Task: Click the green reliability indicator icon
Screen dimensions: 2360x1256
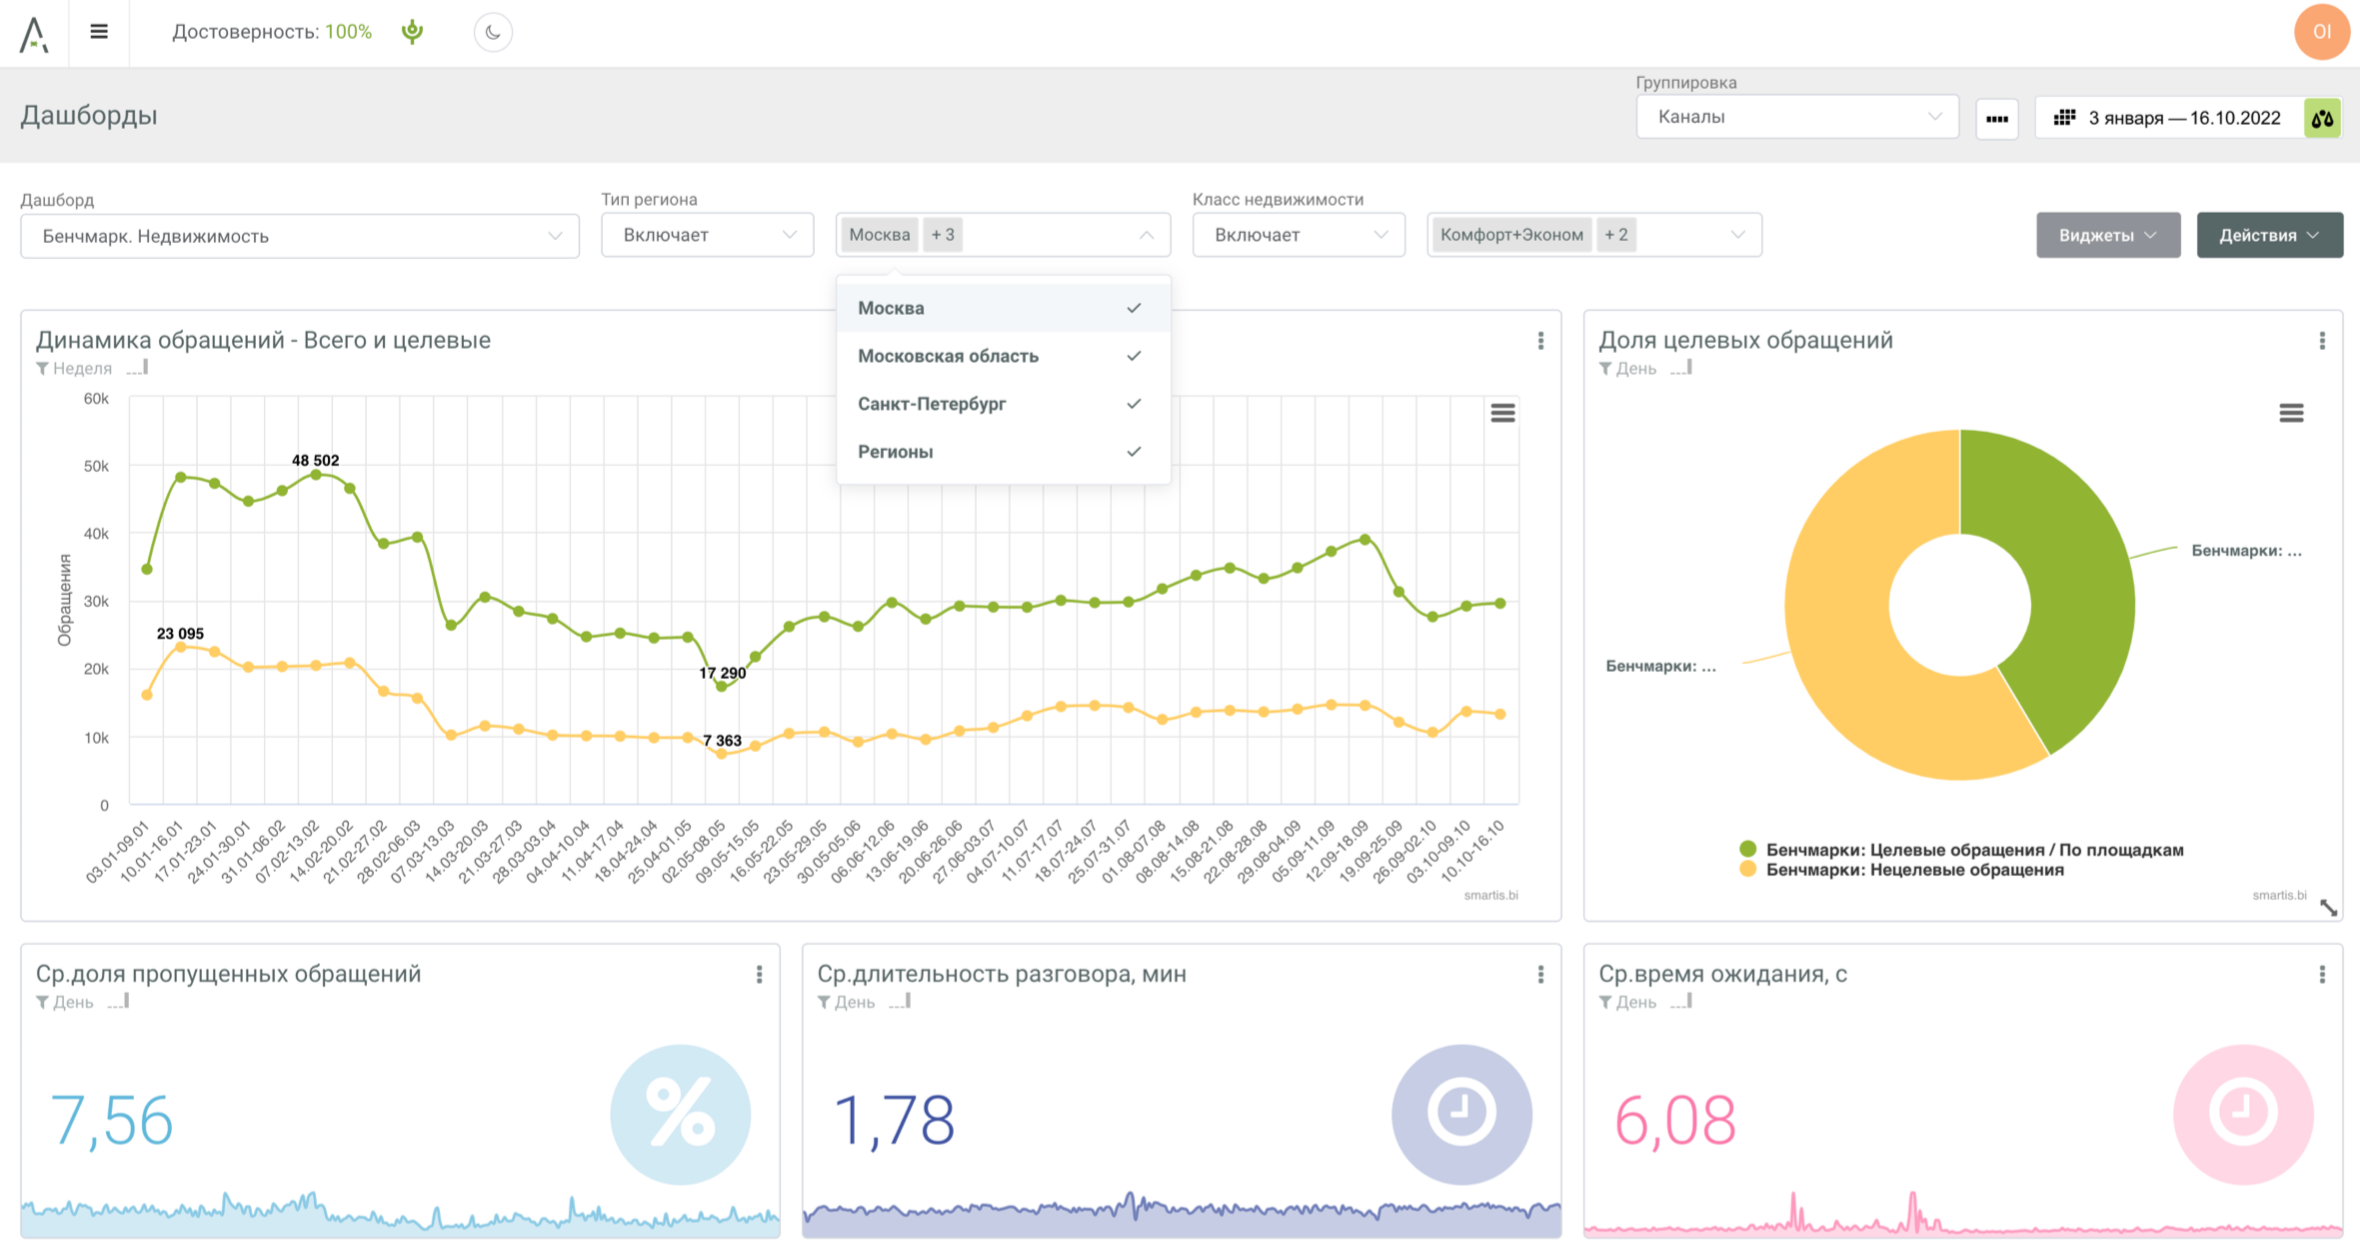Action: pyautogui.click(x=412, y=32)
